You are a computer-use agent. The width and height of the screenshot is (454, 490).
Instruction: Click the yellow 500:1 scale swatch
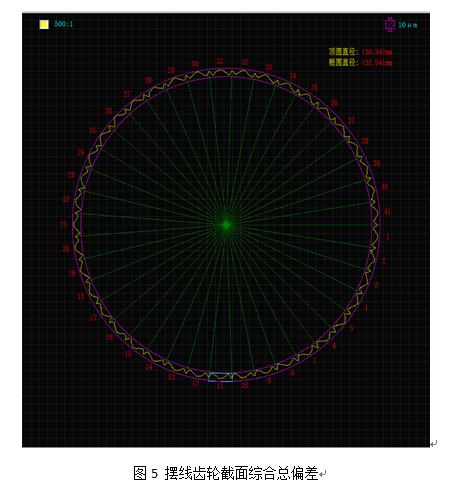point(44,24)
